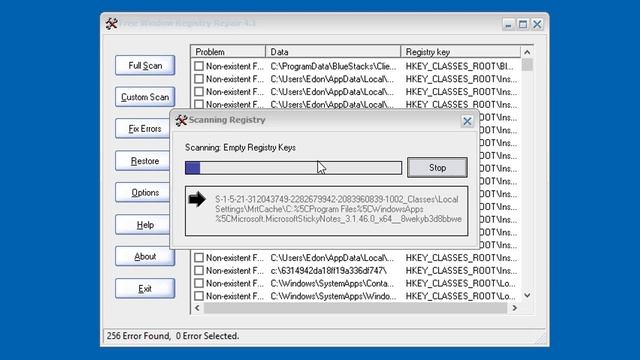This screenshot has height=360, width=640.
Task: Click the c:\6314942da18ff19a336df747\ data cell
Action: point(328,270)
